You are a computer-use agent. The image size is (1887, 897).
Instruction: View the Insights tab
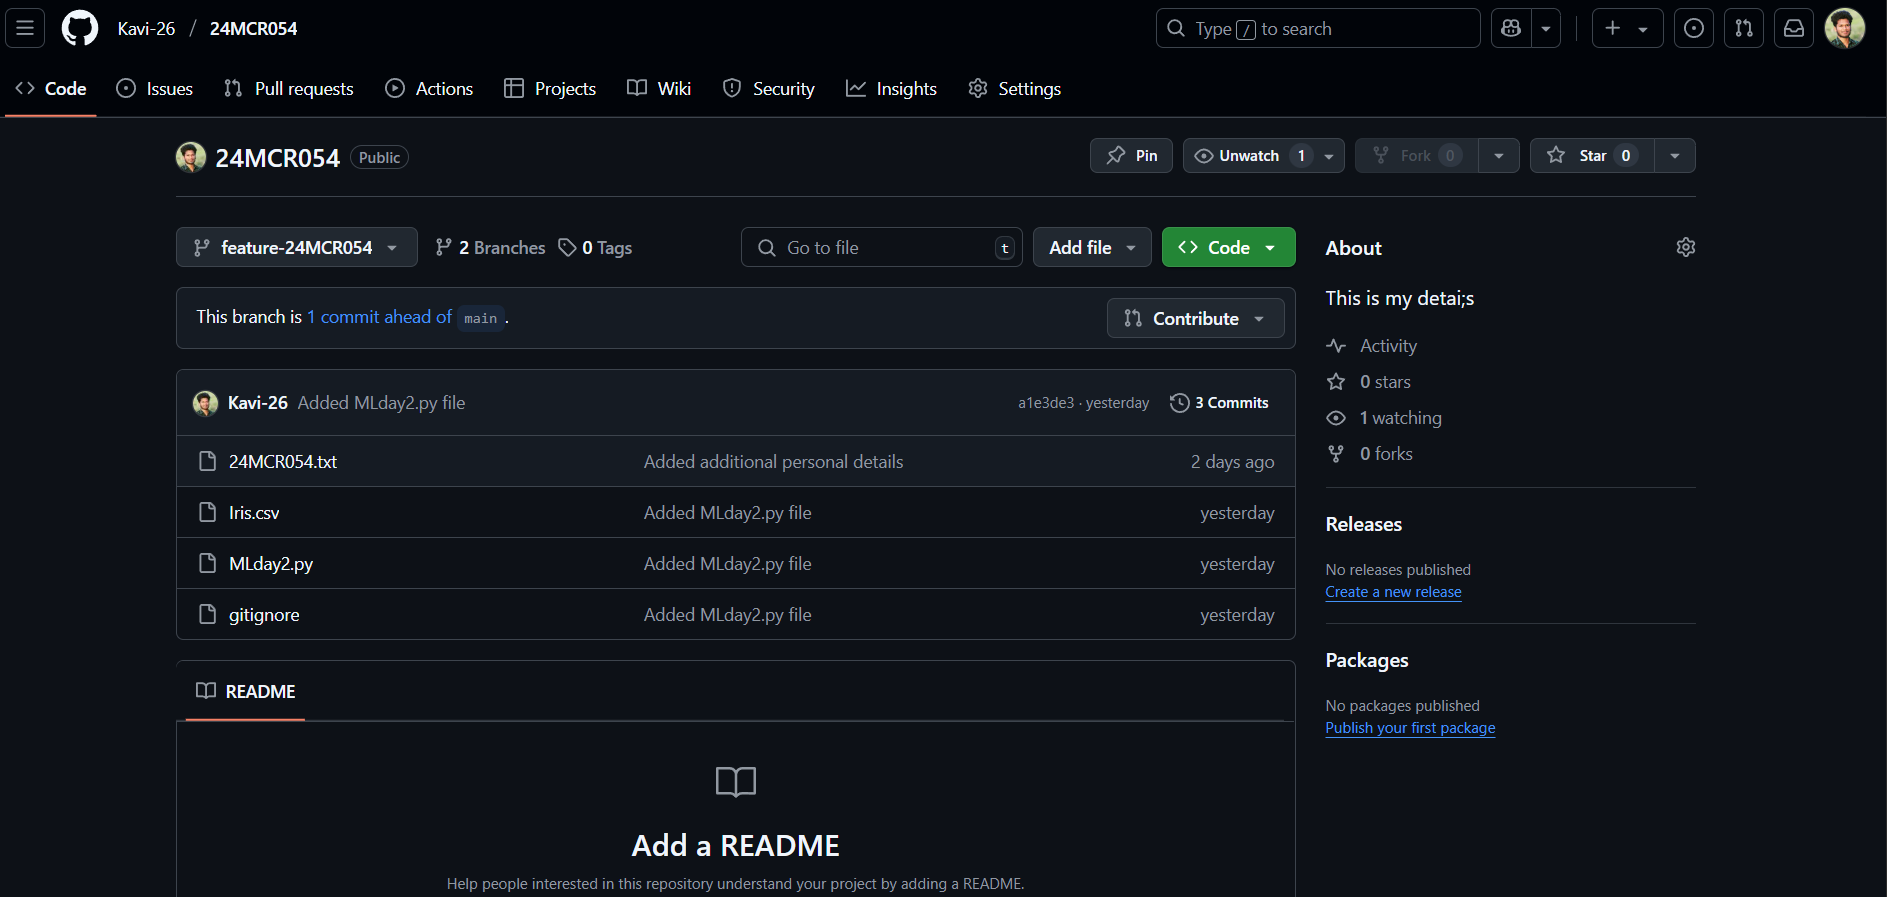[891, 89]
